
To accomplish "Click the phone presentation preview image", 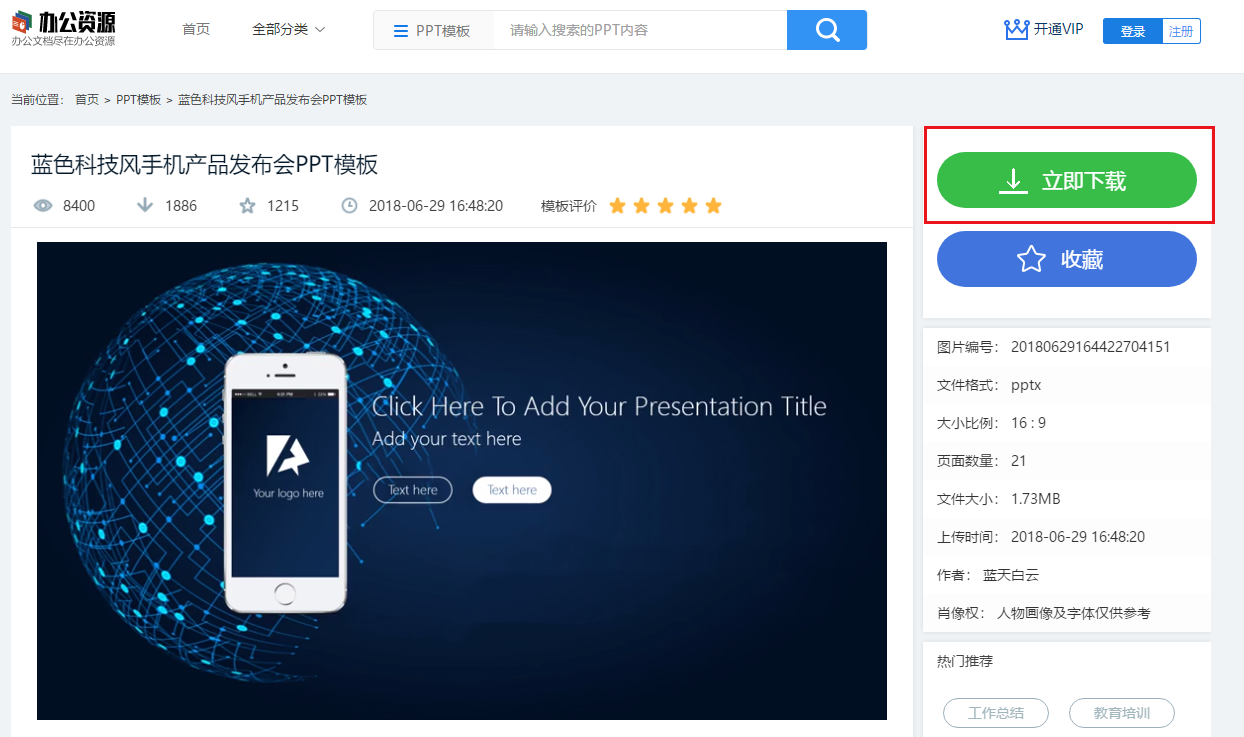I will (x=462, y=481).
